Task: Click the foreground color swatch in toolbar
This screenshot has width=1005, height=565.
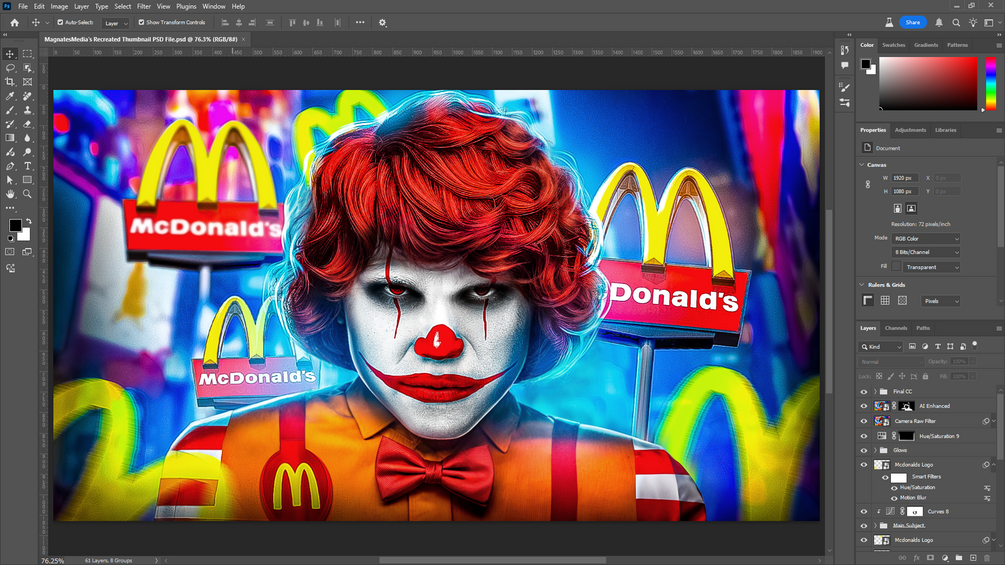Action: pos(15,225)
